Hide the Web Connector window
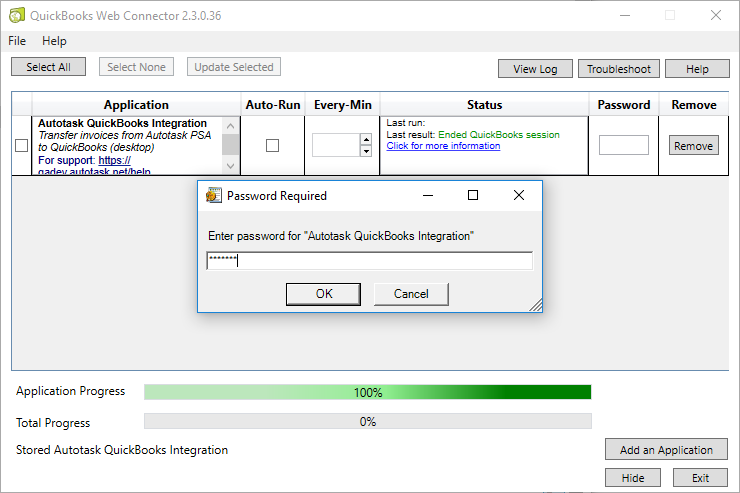Viewport: 740px width, 493px height. pos(633,478)
